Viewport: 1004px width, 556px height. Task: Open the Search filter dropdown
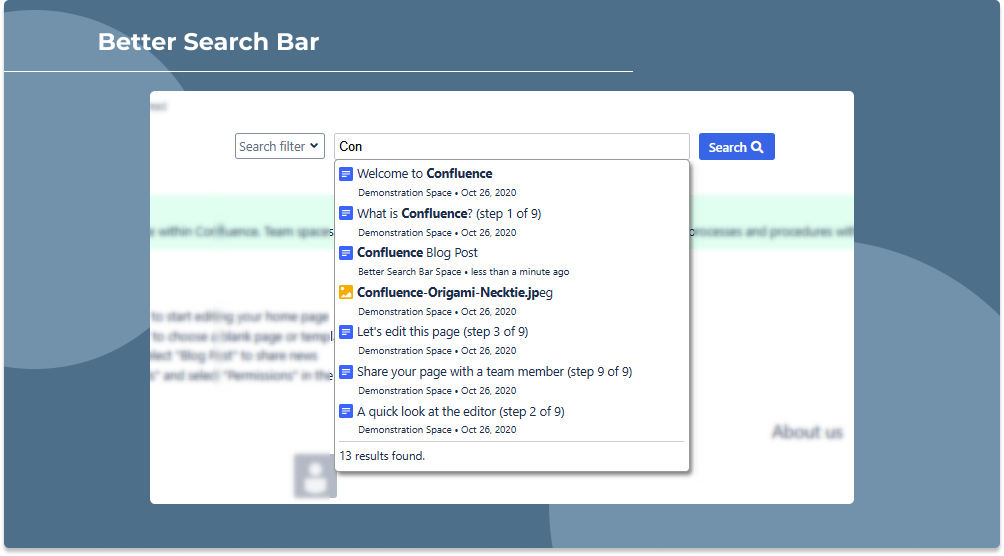(x=280, y=146)
